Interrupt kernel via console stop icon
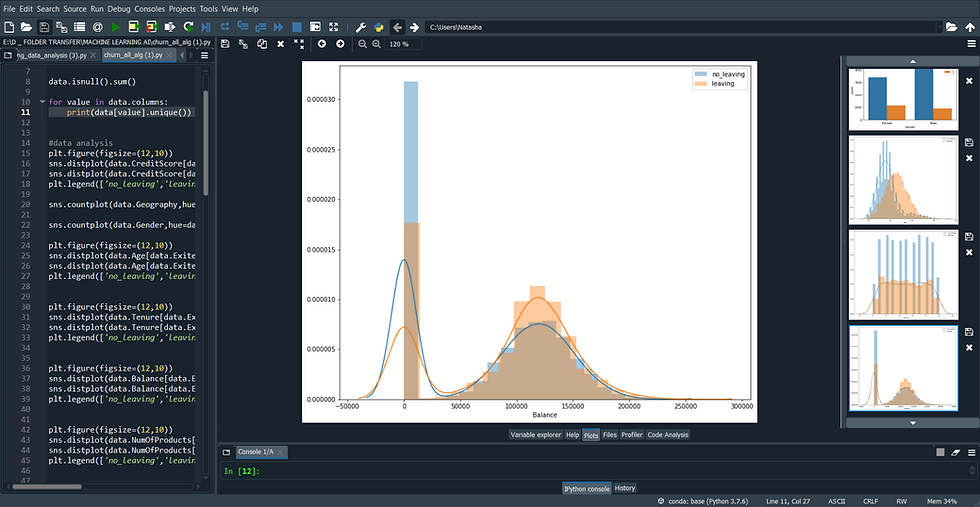This screenshot has height=507, width=980. tap(941, 452)
